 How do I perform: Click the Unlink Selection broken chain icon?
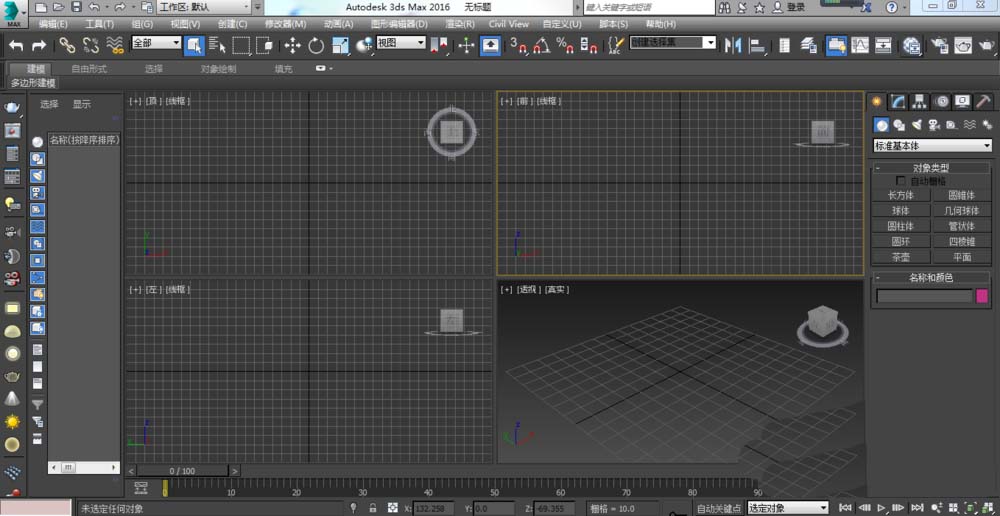click(91, 45)
